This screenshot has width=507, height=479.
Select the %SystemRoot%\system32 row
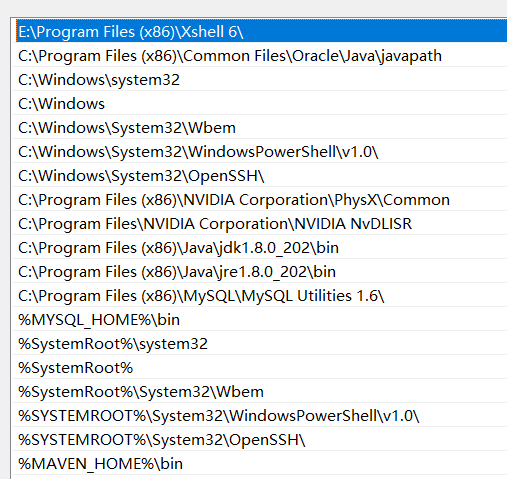(x=260, y=344)
